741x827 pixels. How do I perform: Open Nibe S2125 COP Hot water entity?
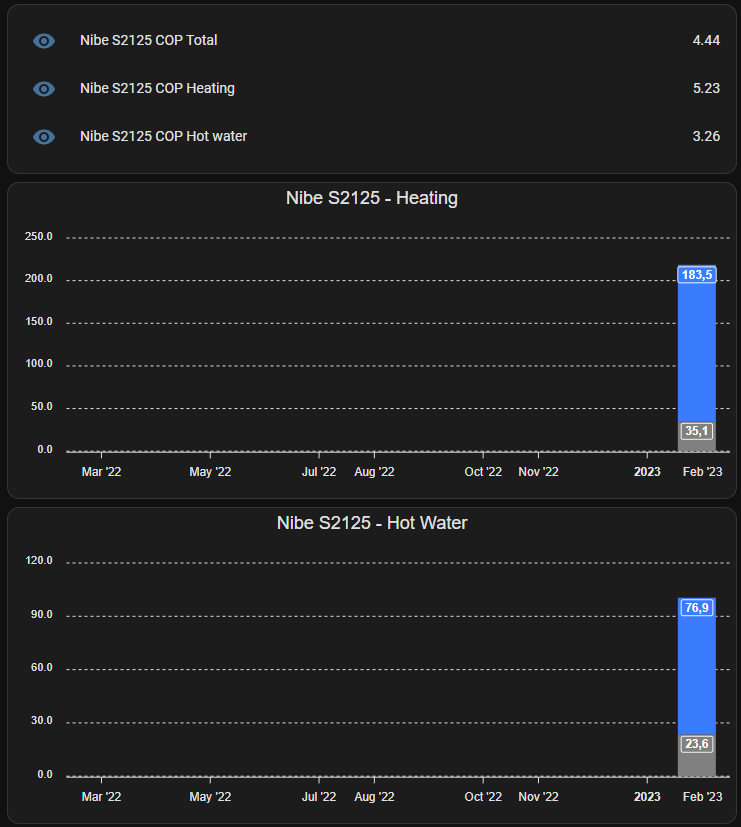tap(163, 136)
